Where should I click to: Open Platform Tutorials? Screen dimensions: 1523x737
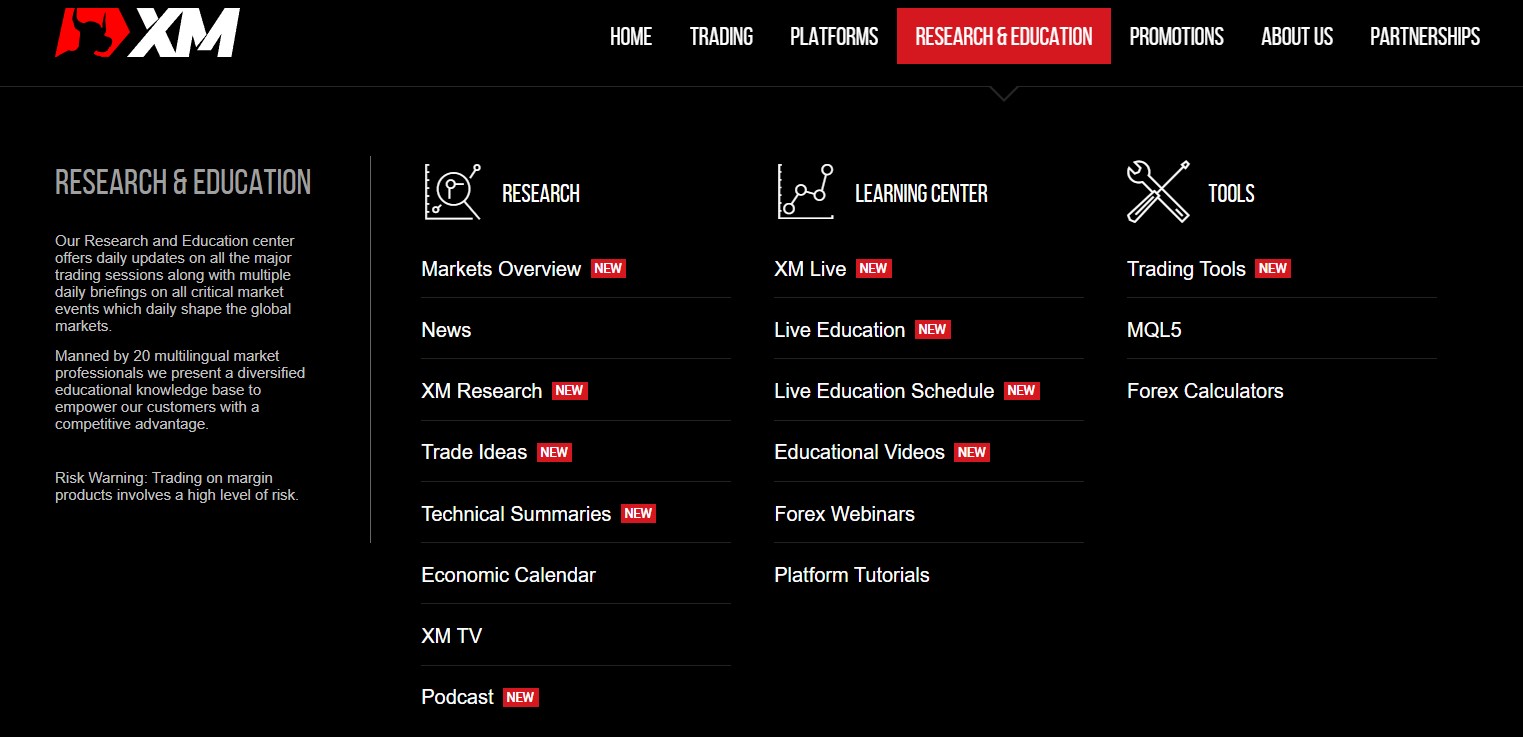(852, 575)
